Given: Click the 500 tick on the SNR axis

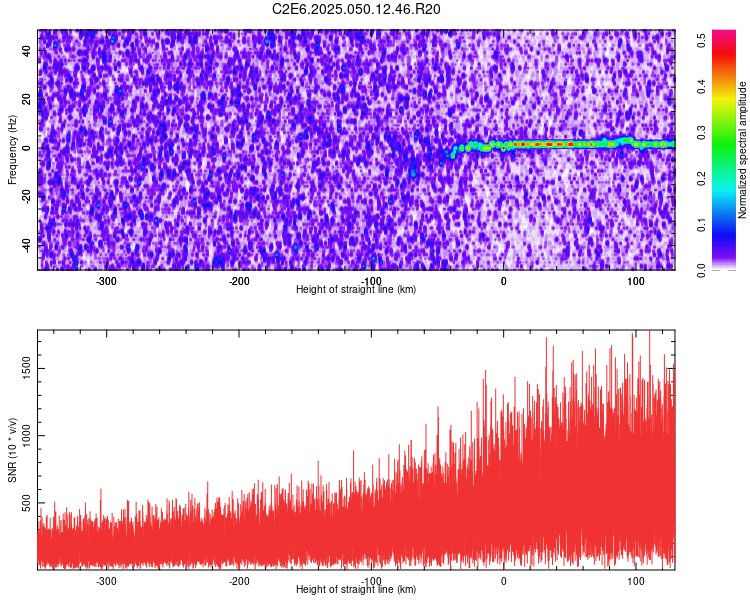Looking at the screenshot, I should coord(27,502).
